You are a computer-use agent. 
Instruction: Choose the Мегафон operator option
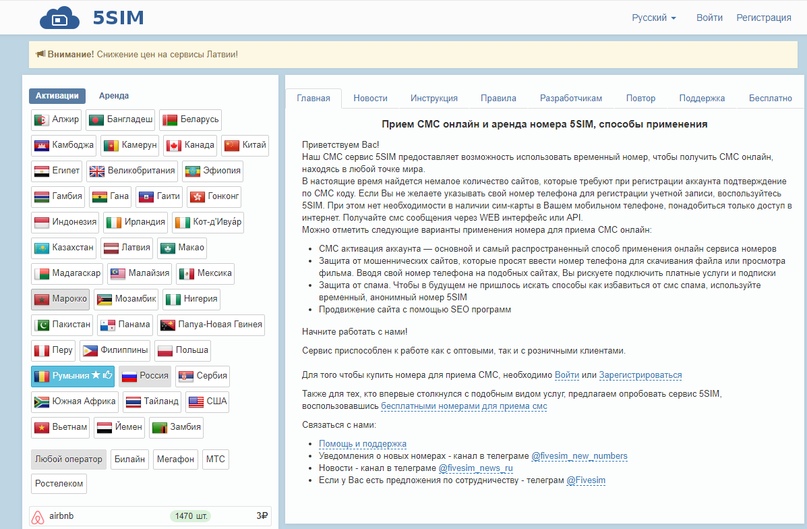174,459
